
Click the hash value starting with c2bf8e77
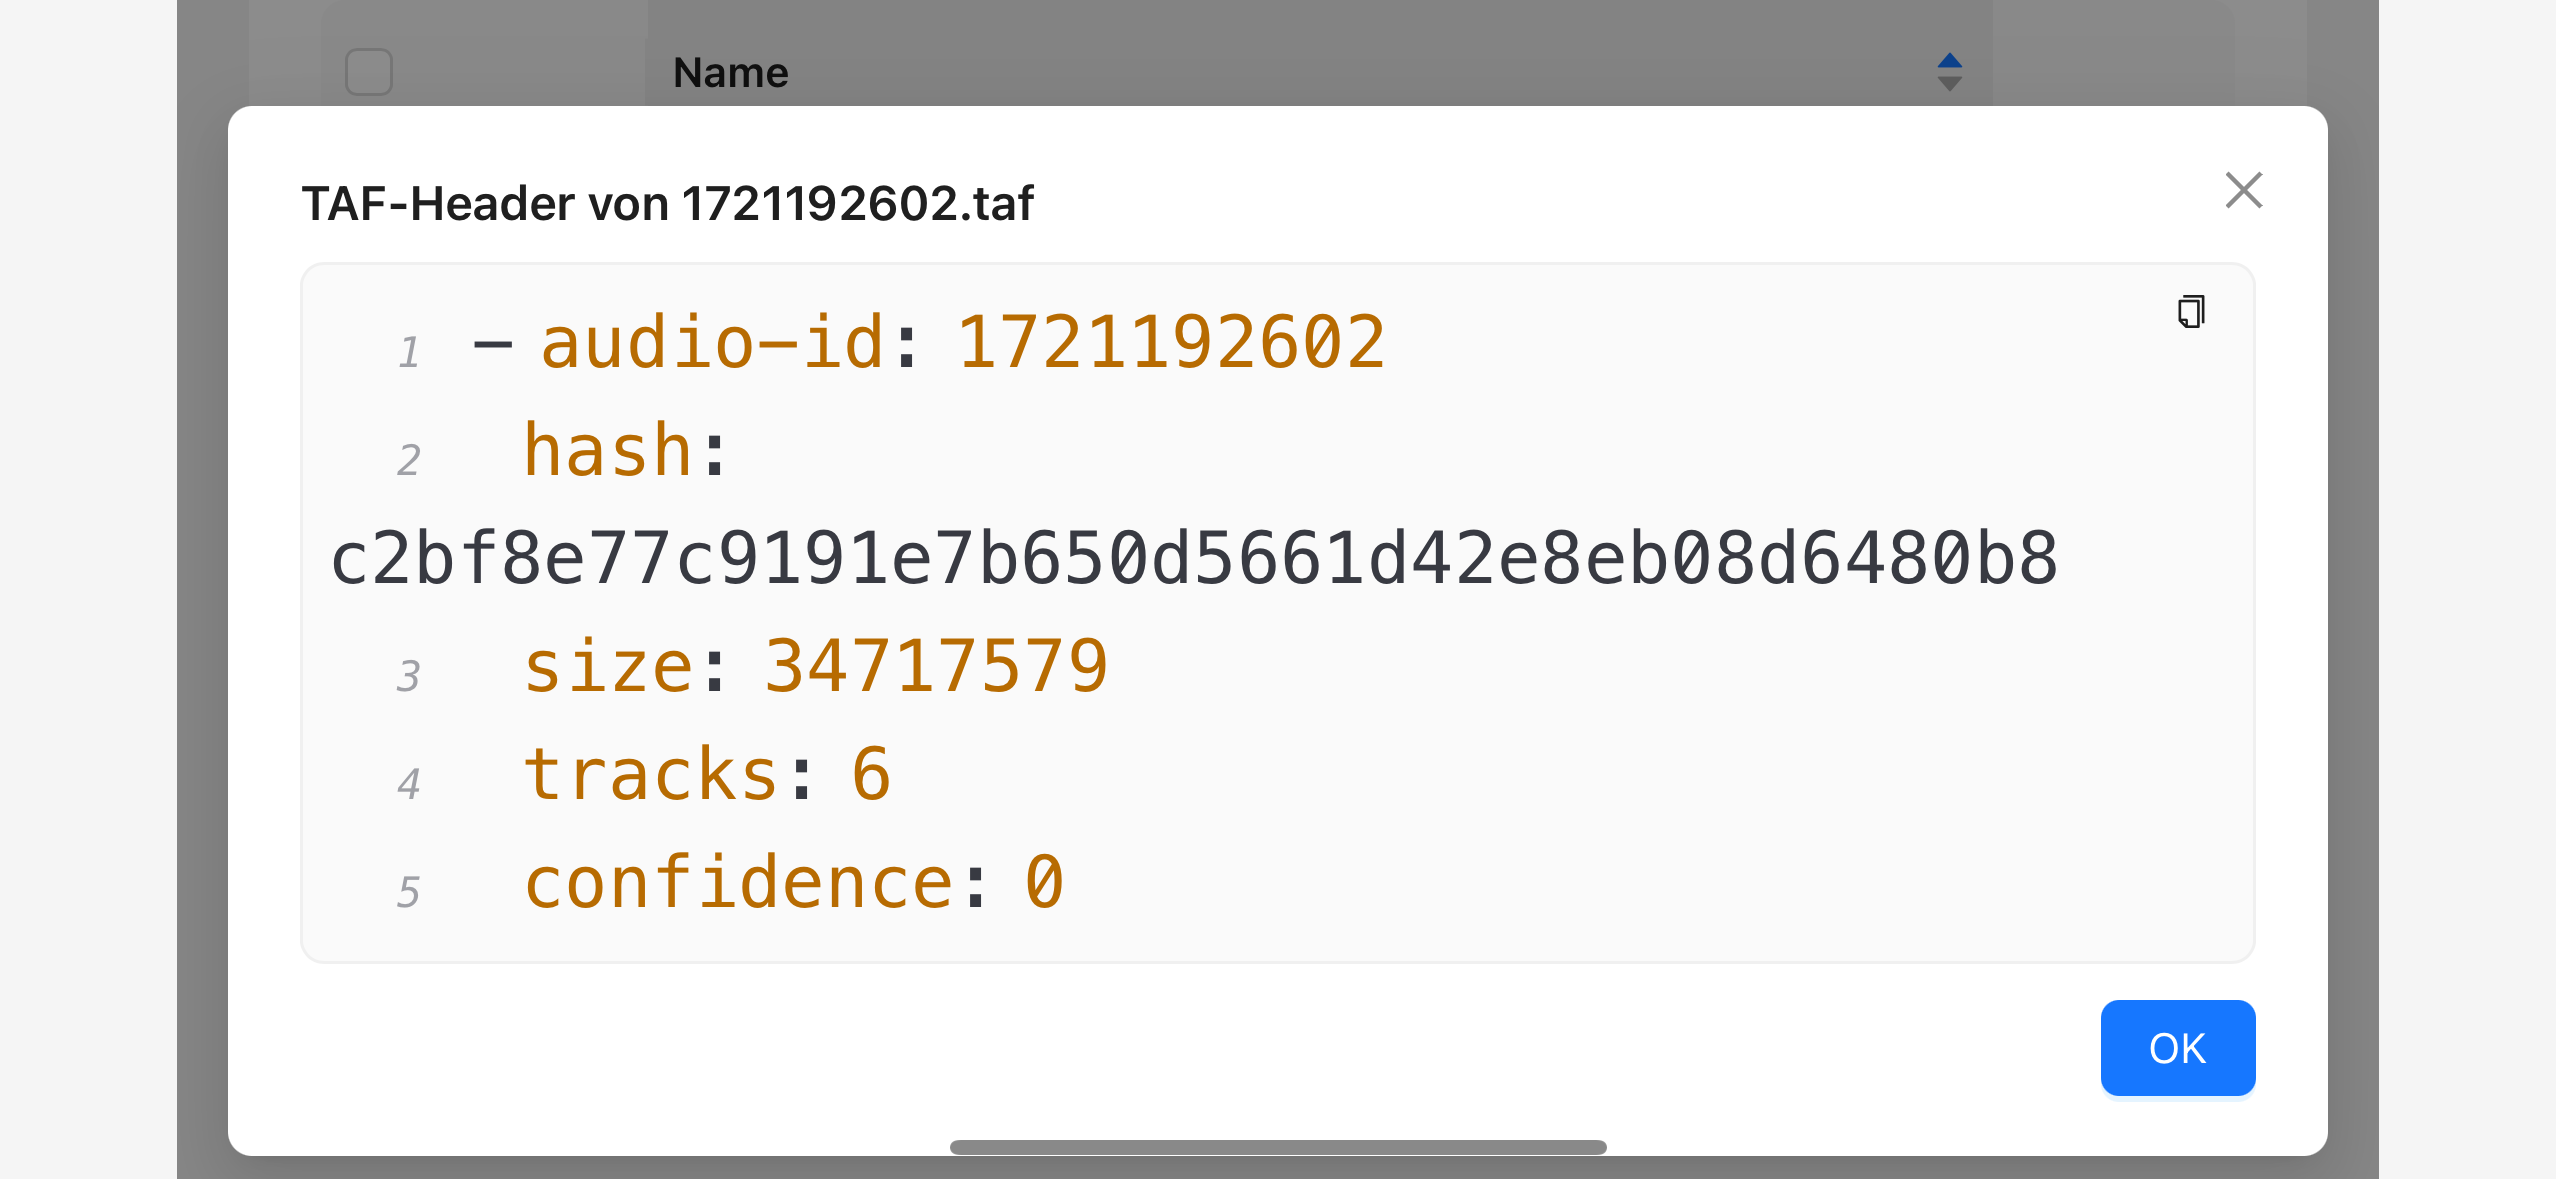[x=1194, y=558]
